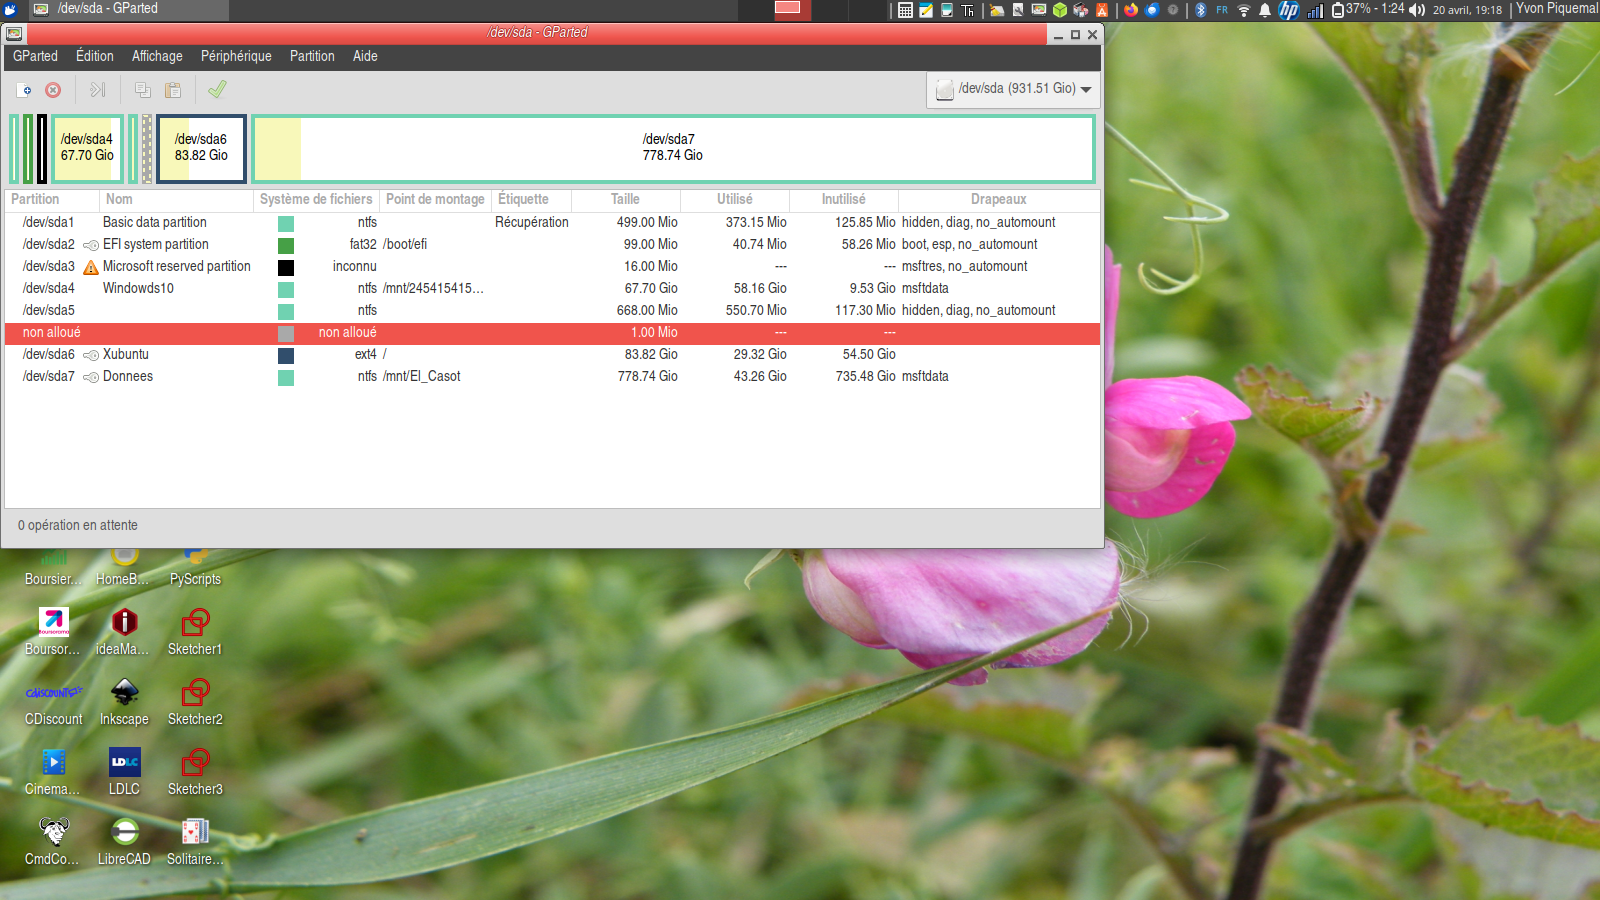This screenshot has height=900, width=1600.
Task: Click the mounted-key icon beside Donnees
Action: 91,377
